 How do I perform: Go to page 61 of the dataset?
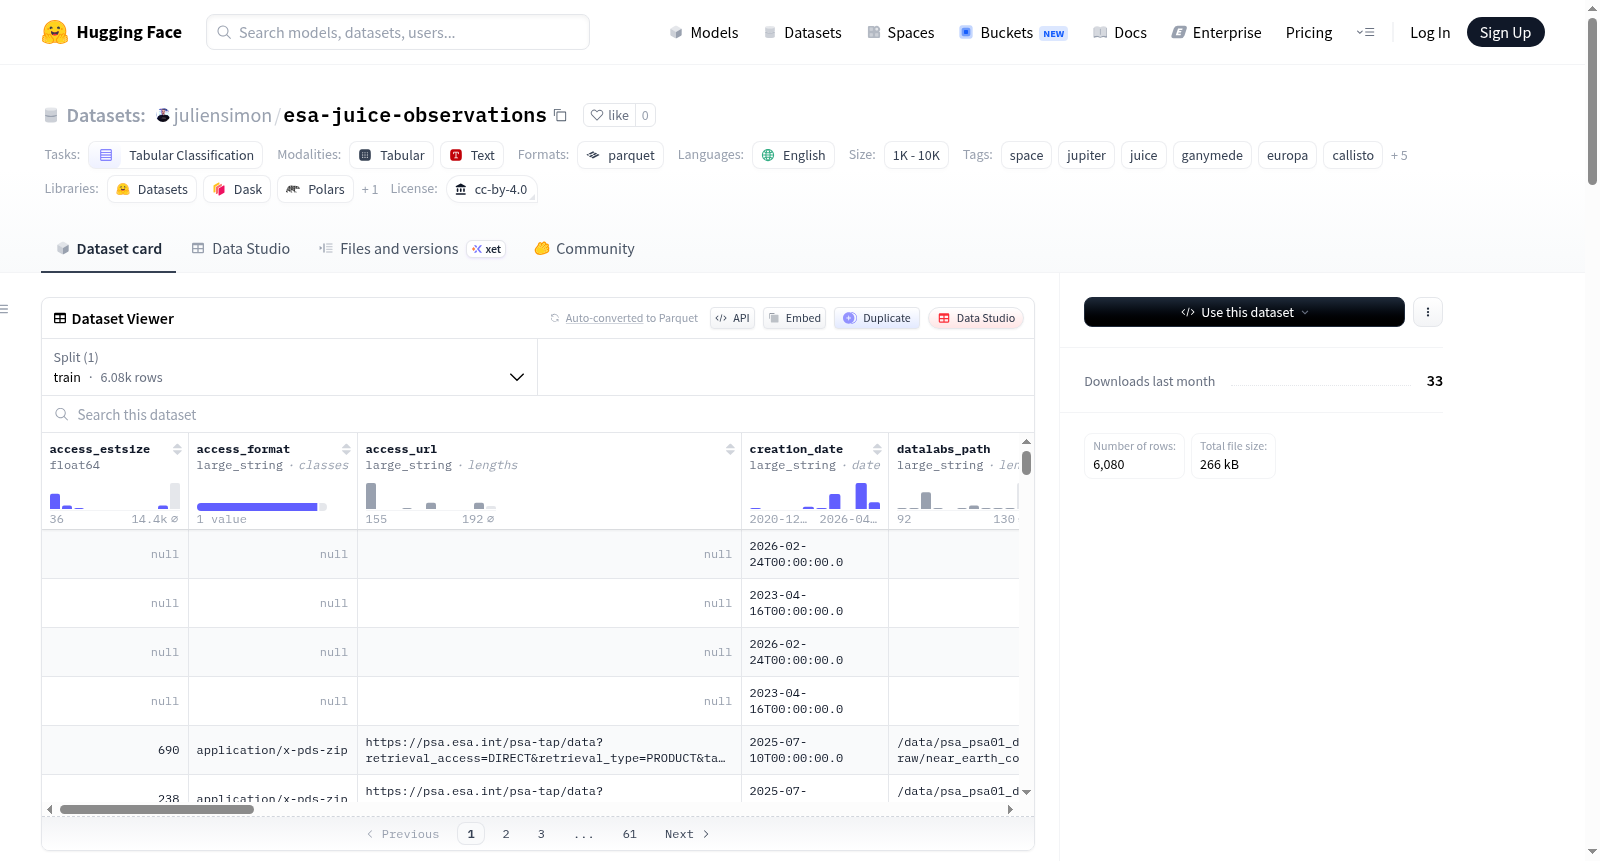click(x=629, y=834)
